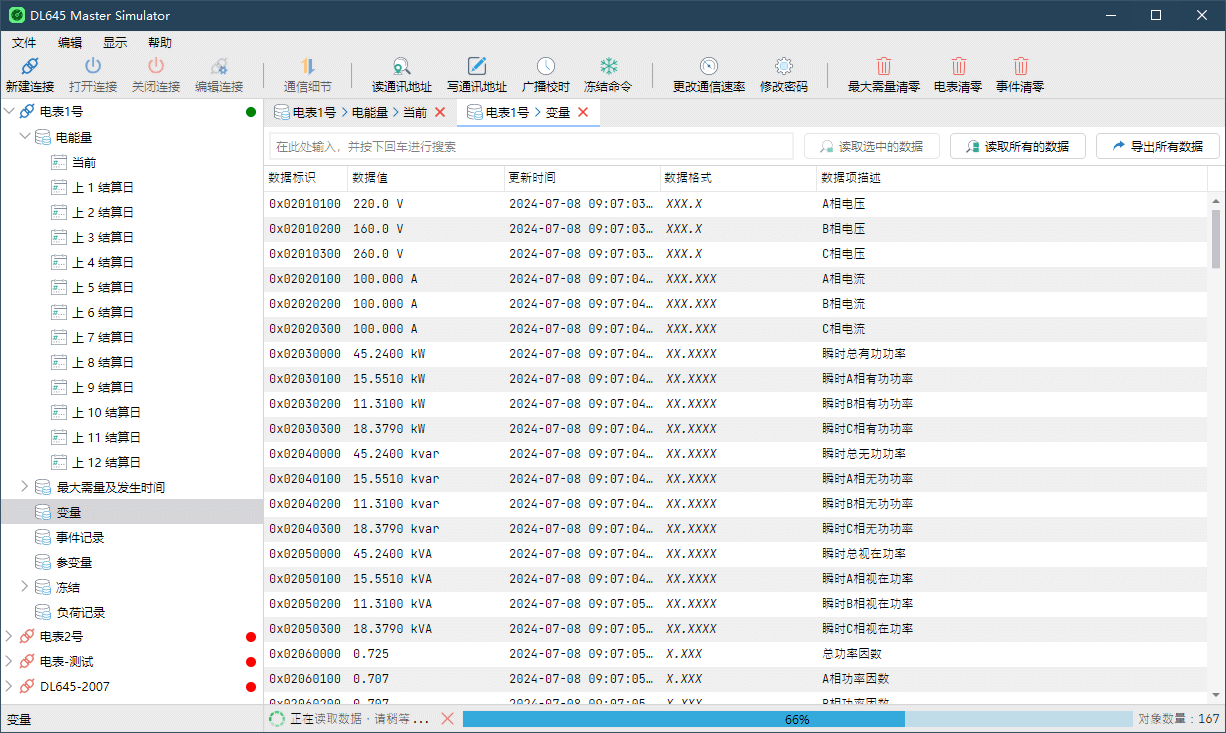Expand the 最大需量及发生时间 node
This screenshot has width=1226, height=733.
[x=25, y=487]
